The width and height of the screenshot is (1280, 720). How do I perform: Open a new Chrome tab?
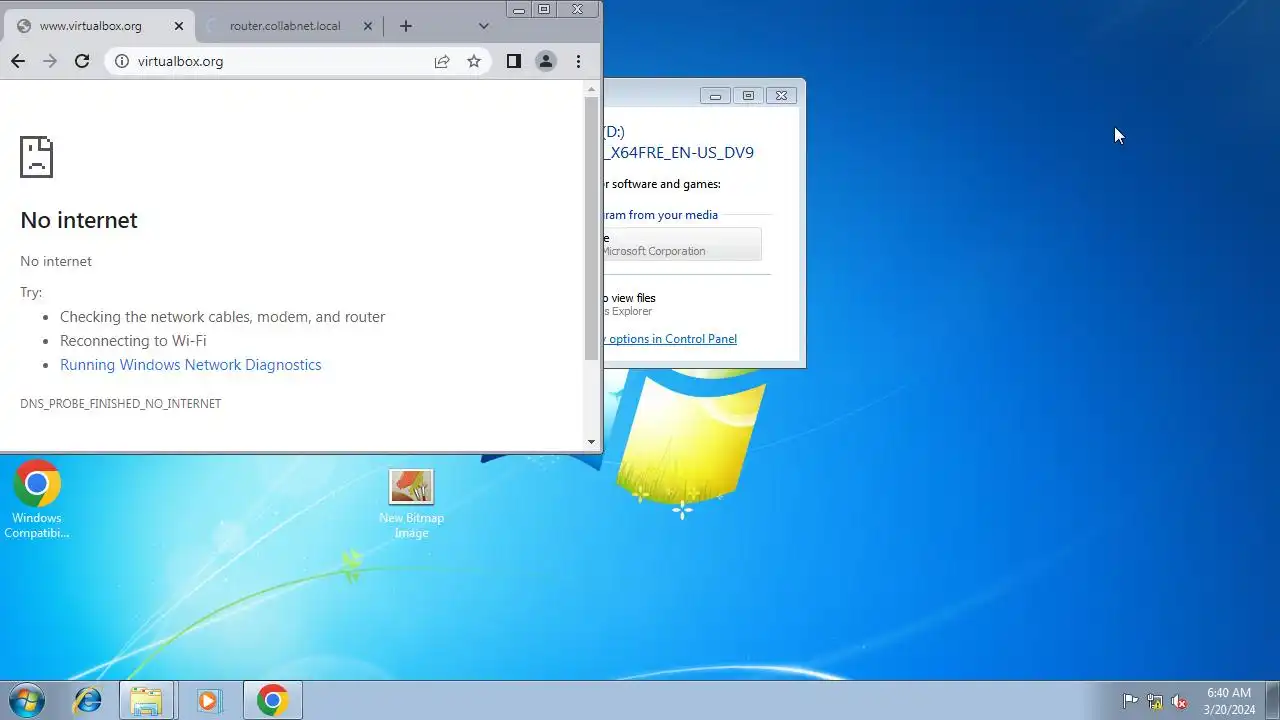point(405,26)
